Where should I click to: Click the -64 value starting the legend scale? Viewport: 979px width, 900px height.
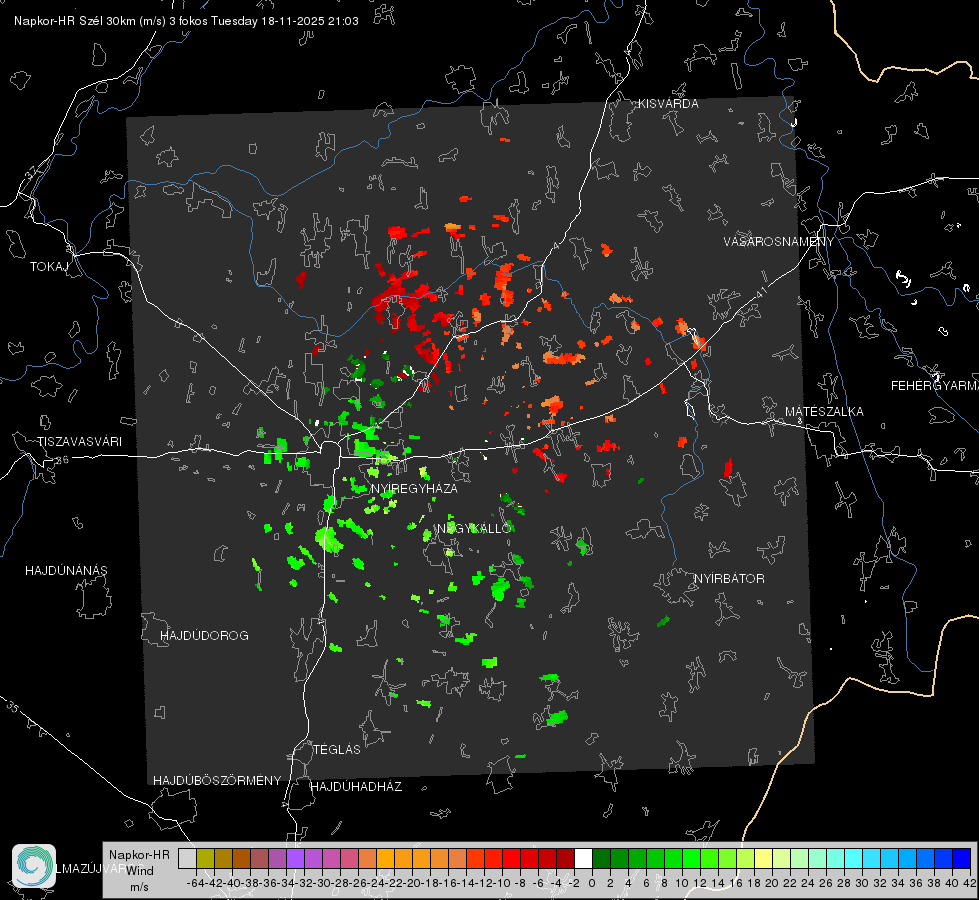[196, 883]
